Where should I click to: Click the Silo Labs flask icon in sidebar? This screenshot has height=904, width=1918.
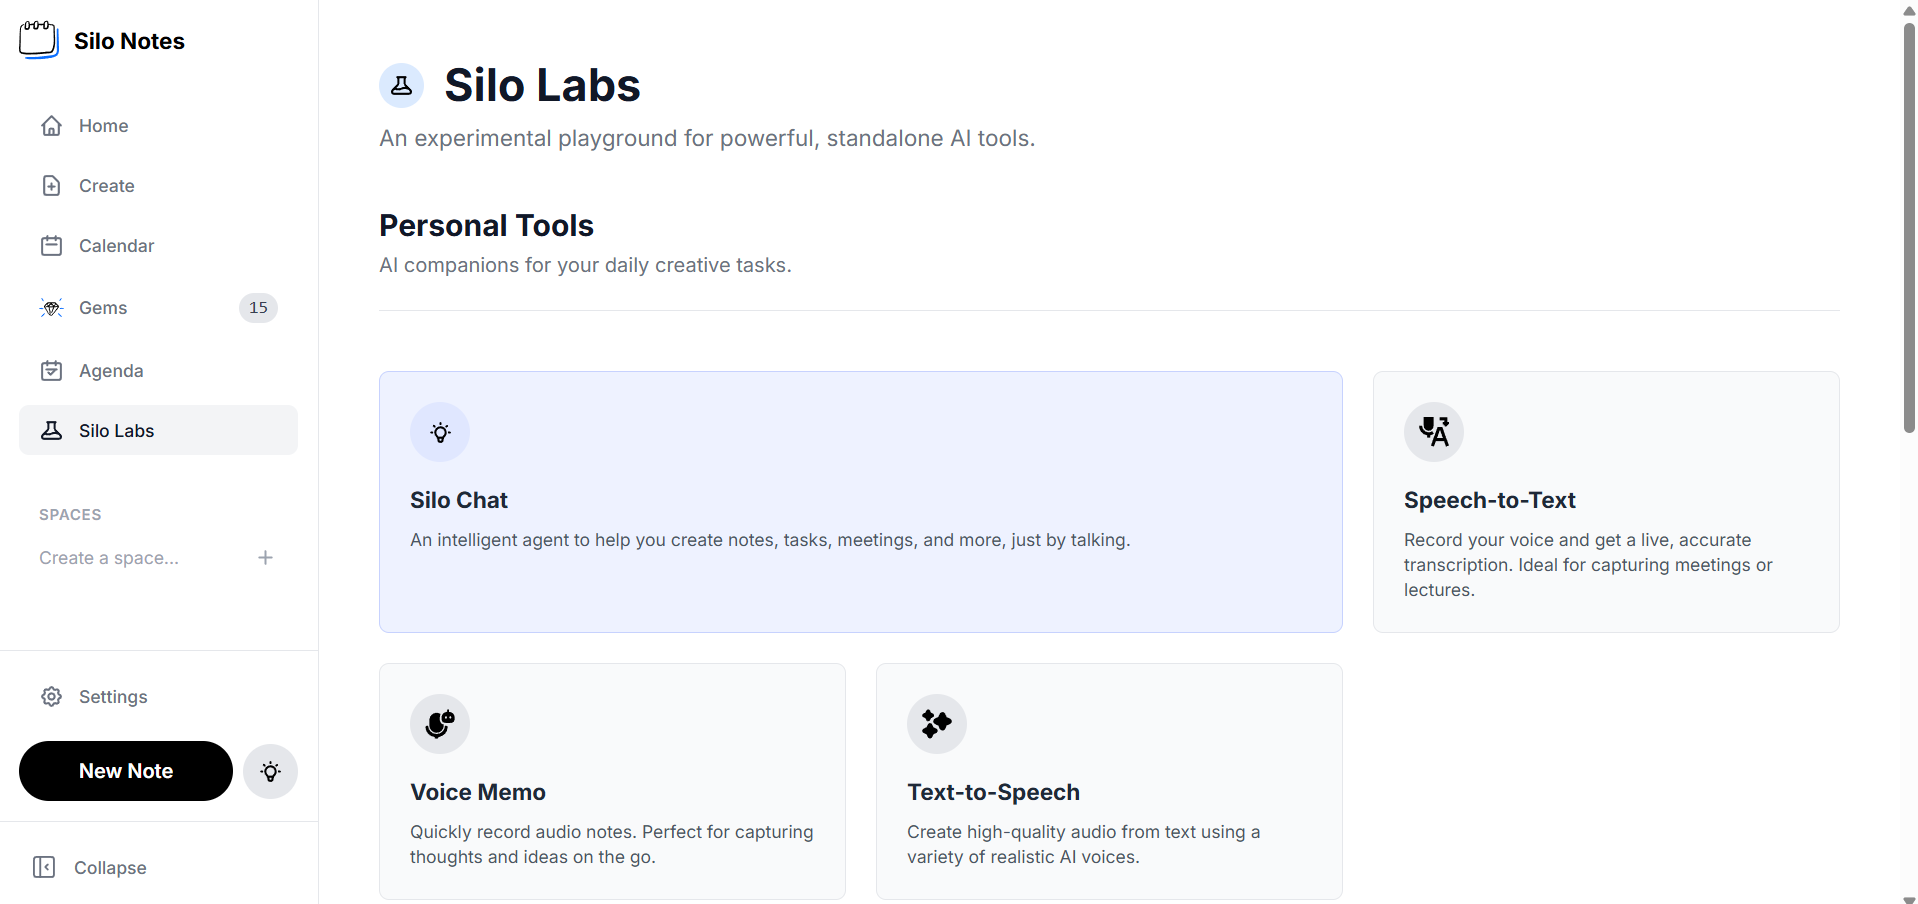click(52, 431)
